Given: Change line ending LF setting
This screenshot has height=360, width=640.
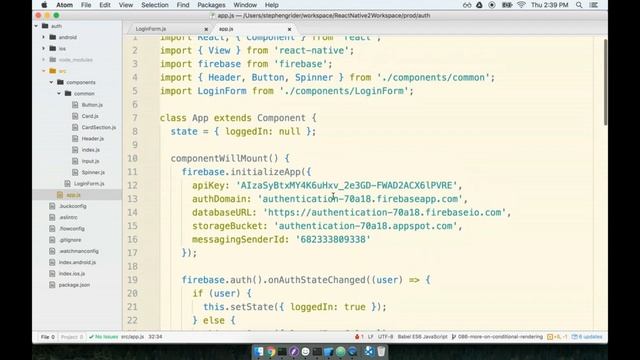Looking at the screenshot, I should (x=371, y=337).
